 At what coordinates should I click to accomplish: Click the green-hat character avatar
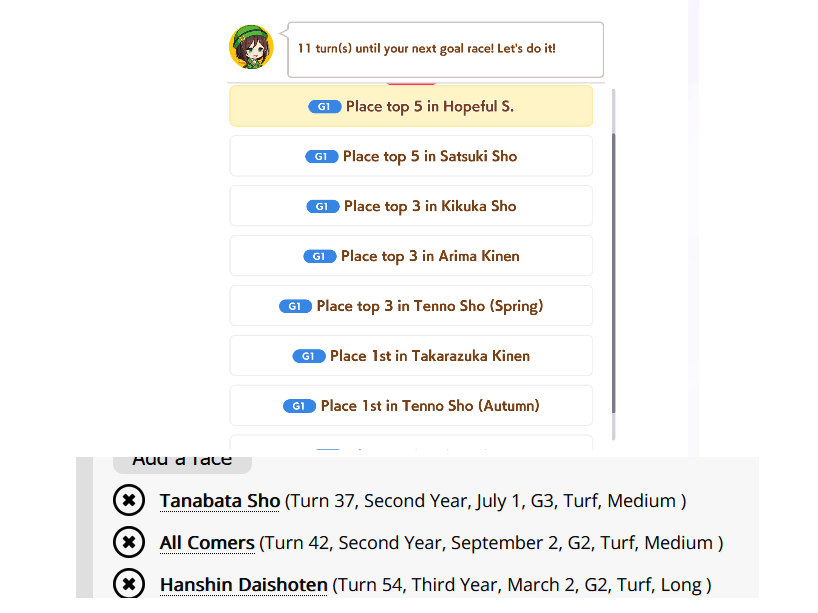coord(251,47)
